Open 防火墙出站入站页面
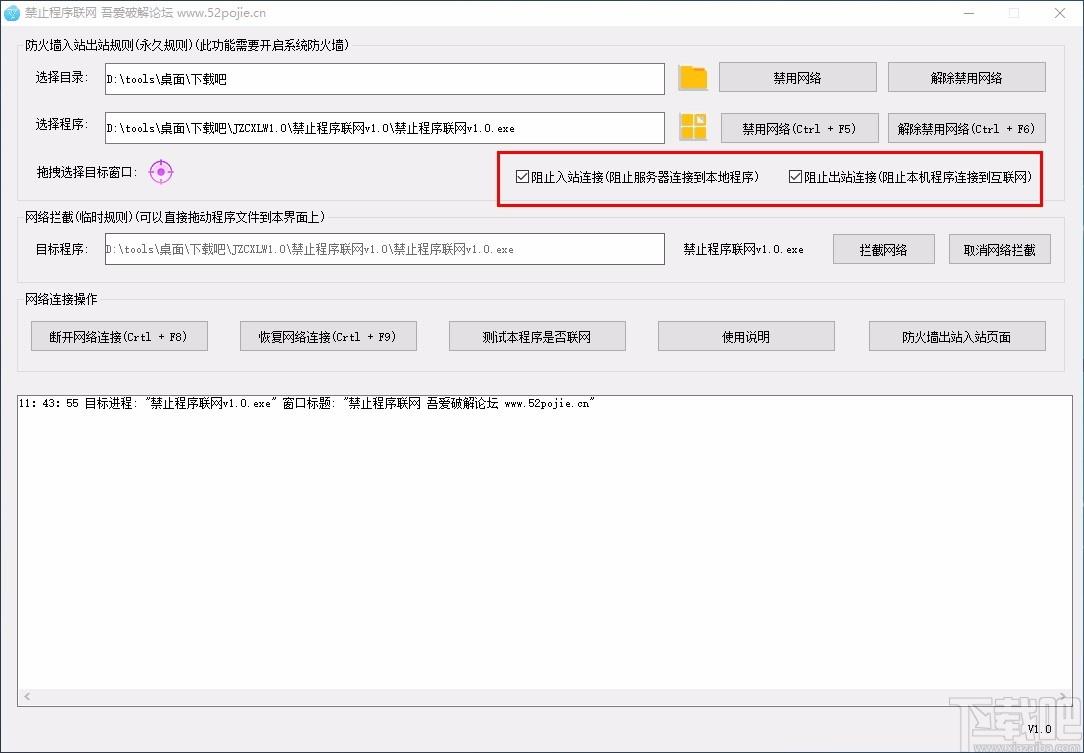This screenshot has width=1084, height=753. (x=957, y=336)
